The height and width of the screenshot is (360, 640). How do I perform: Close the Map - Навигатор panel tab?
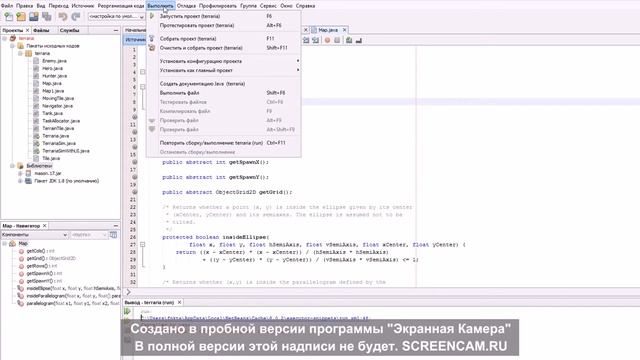44,226
